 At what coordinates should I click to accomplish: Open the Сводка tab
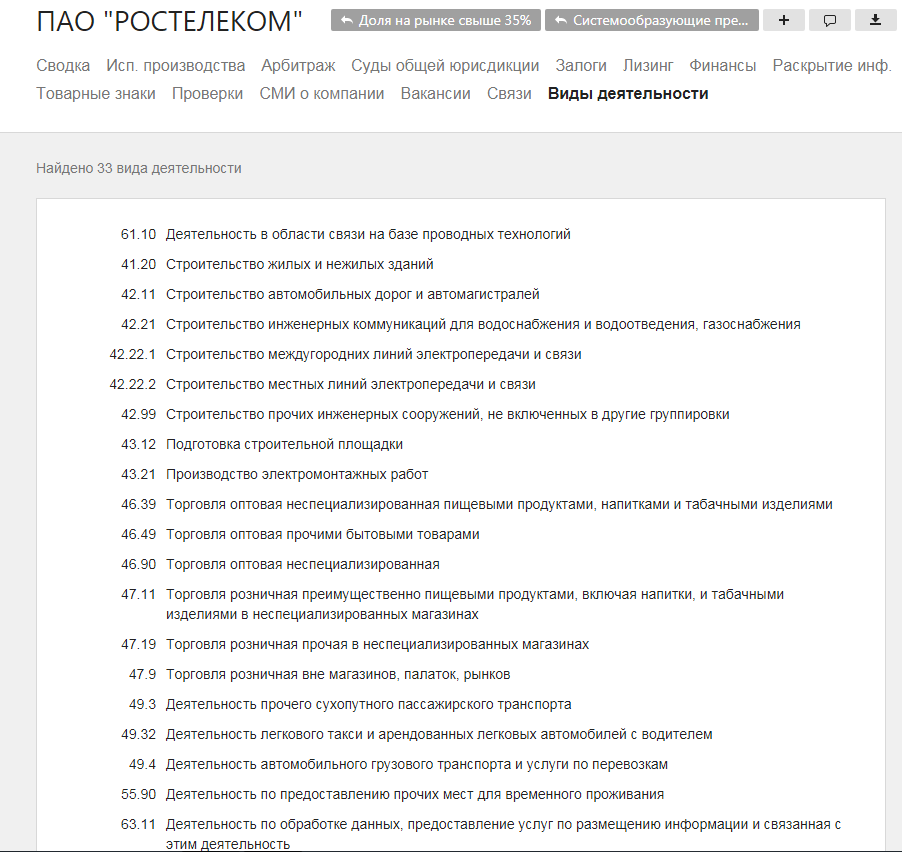click(63, 66)
